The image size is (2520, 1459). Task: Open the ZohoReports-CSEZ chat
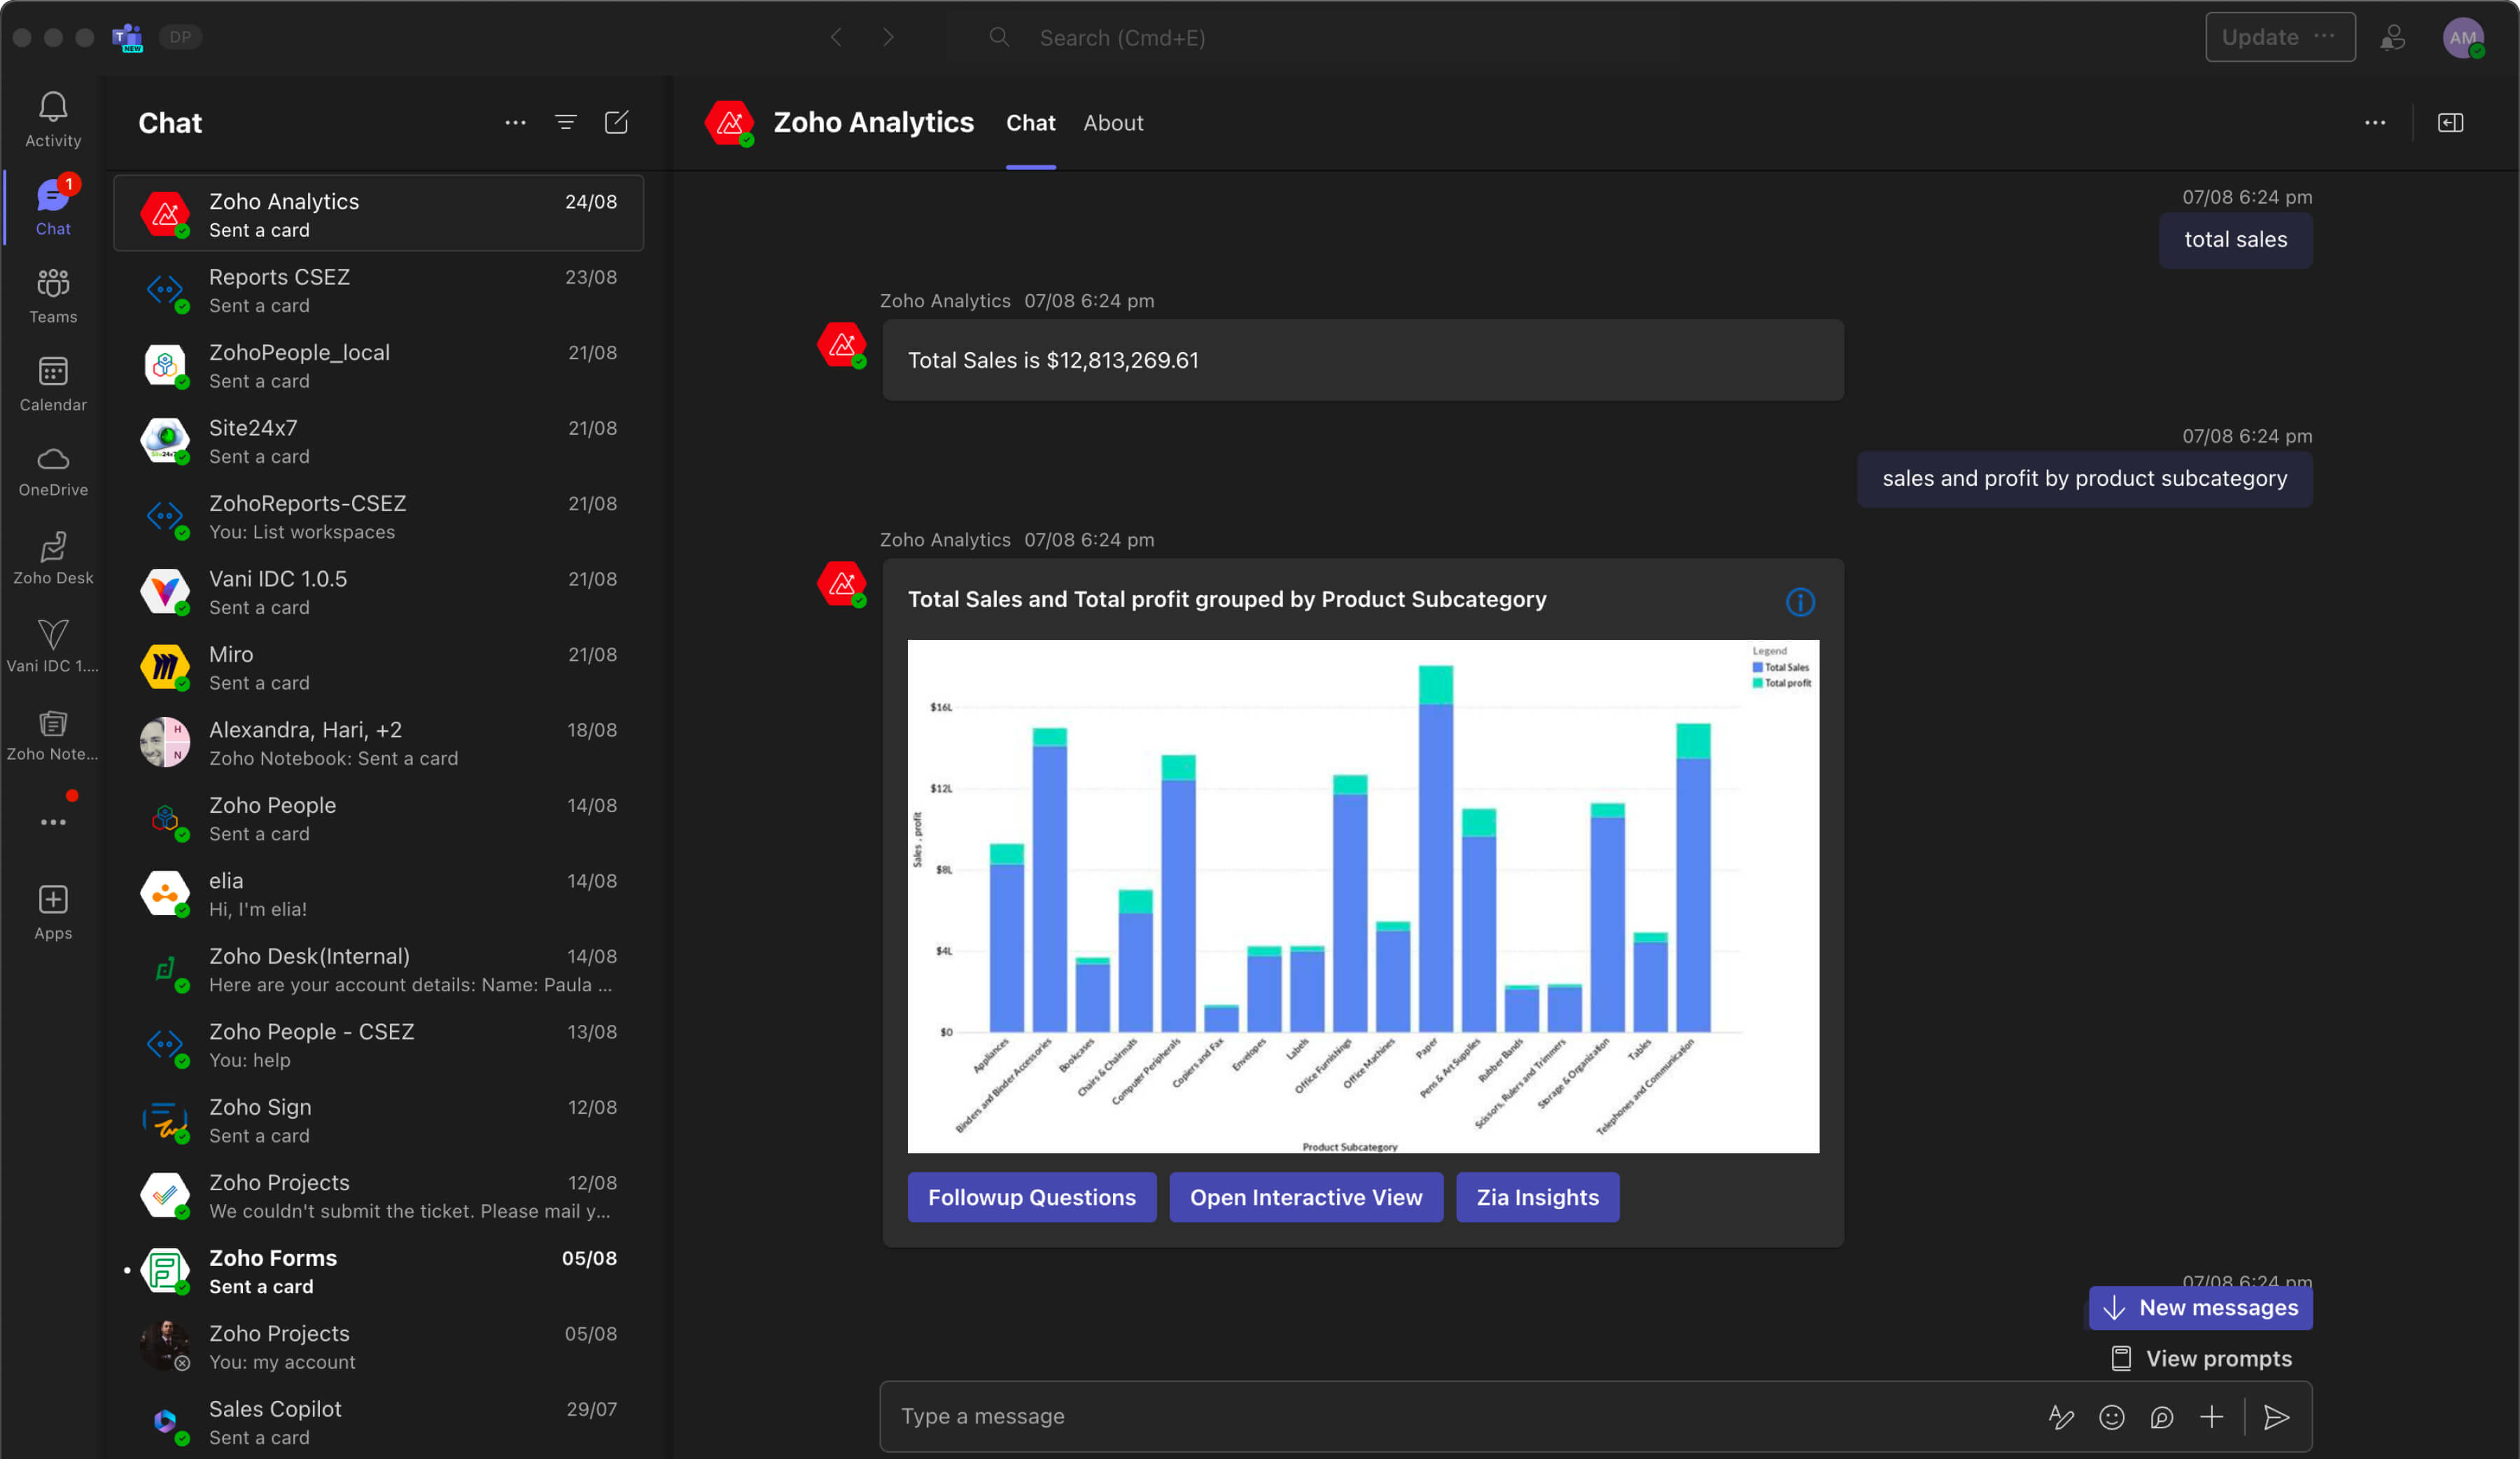point(378,516)
